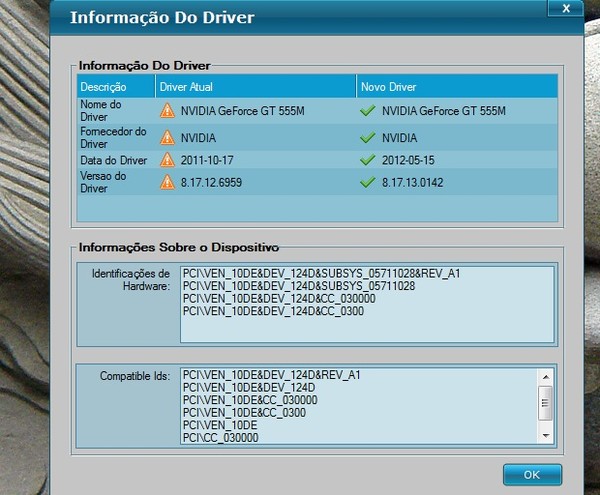The image size is (600, 495).
Task: Click warning icon next to 8.17.12.6959
Action: click(167, 182)
